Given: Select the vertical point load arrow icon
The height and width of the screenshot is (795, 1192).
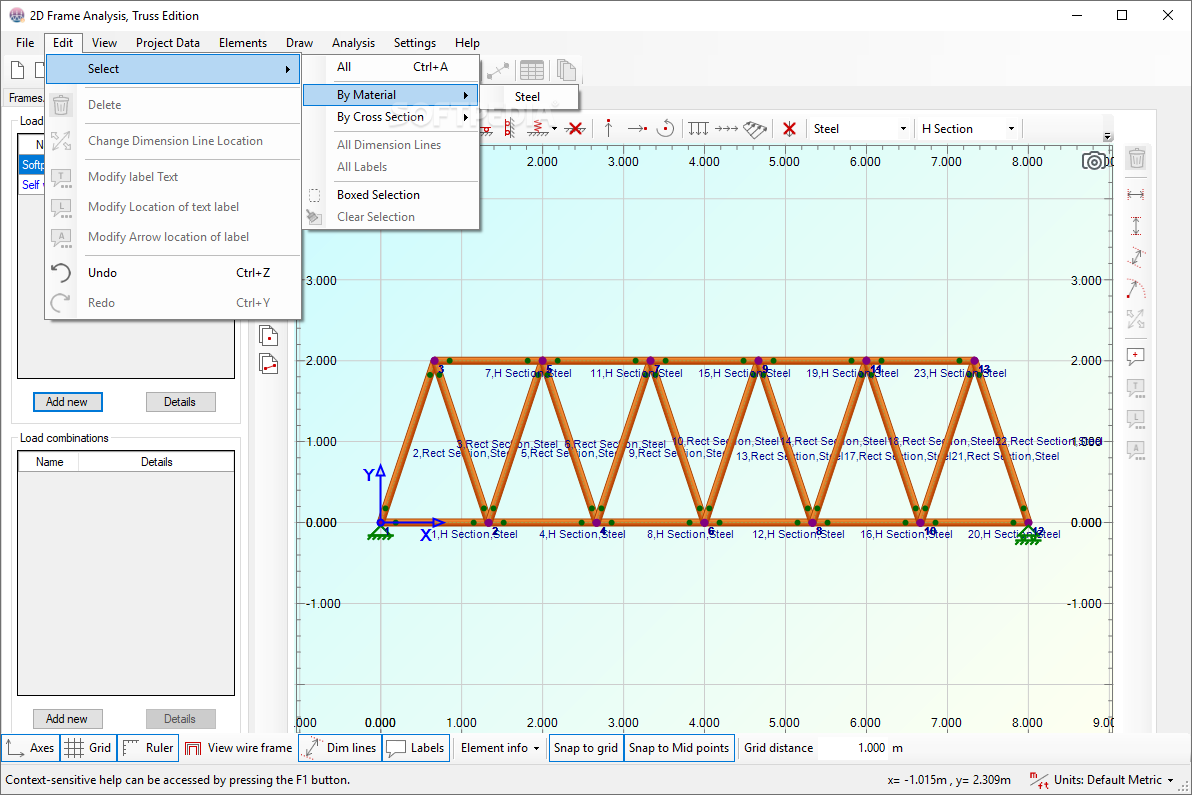Looking at the screenshot, I should point(608,128).
